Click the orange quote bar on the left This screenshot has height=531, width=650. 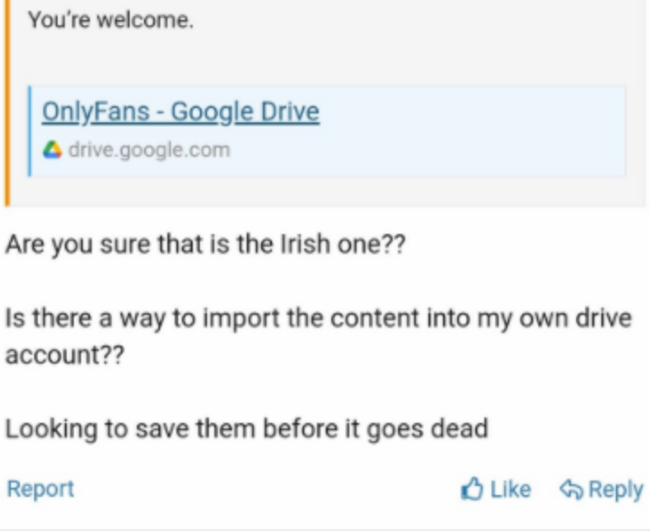coord(7,103)
